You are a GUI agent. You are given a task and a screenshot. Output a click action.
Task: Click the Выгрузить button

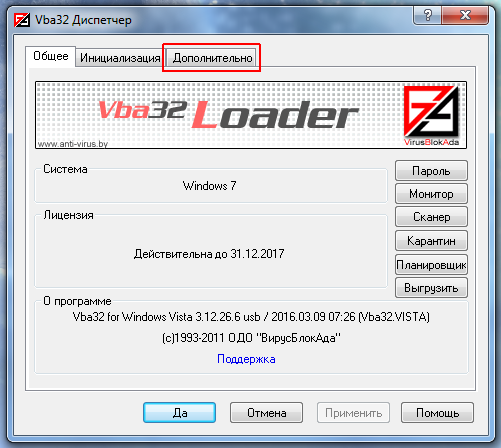(x=431, y=288)
